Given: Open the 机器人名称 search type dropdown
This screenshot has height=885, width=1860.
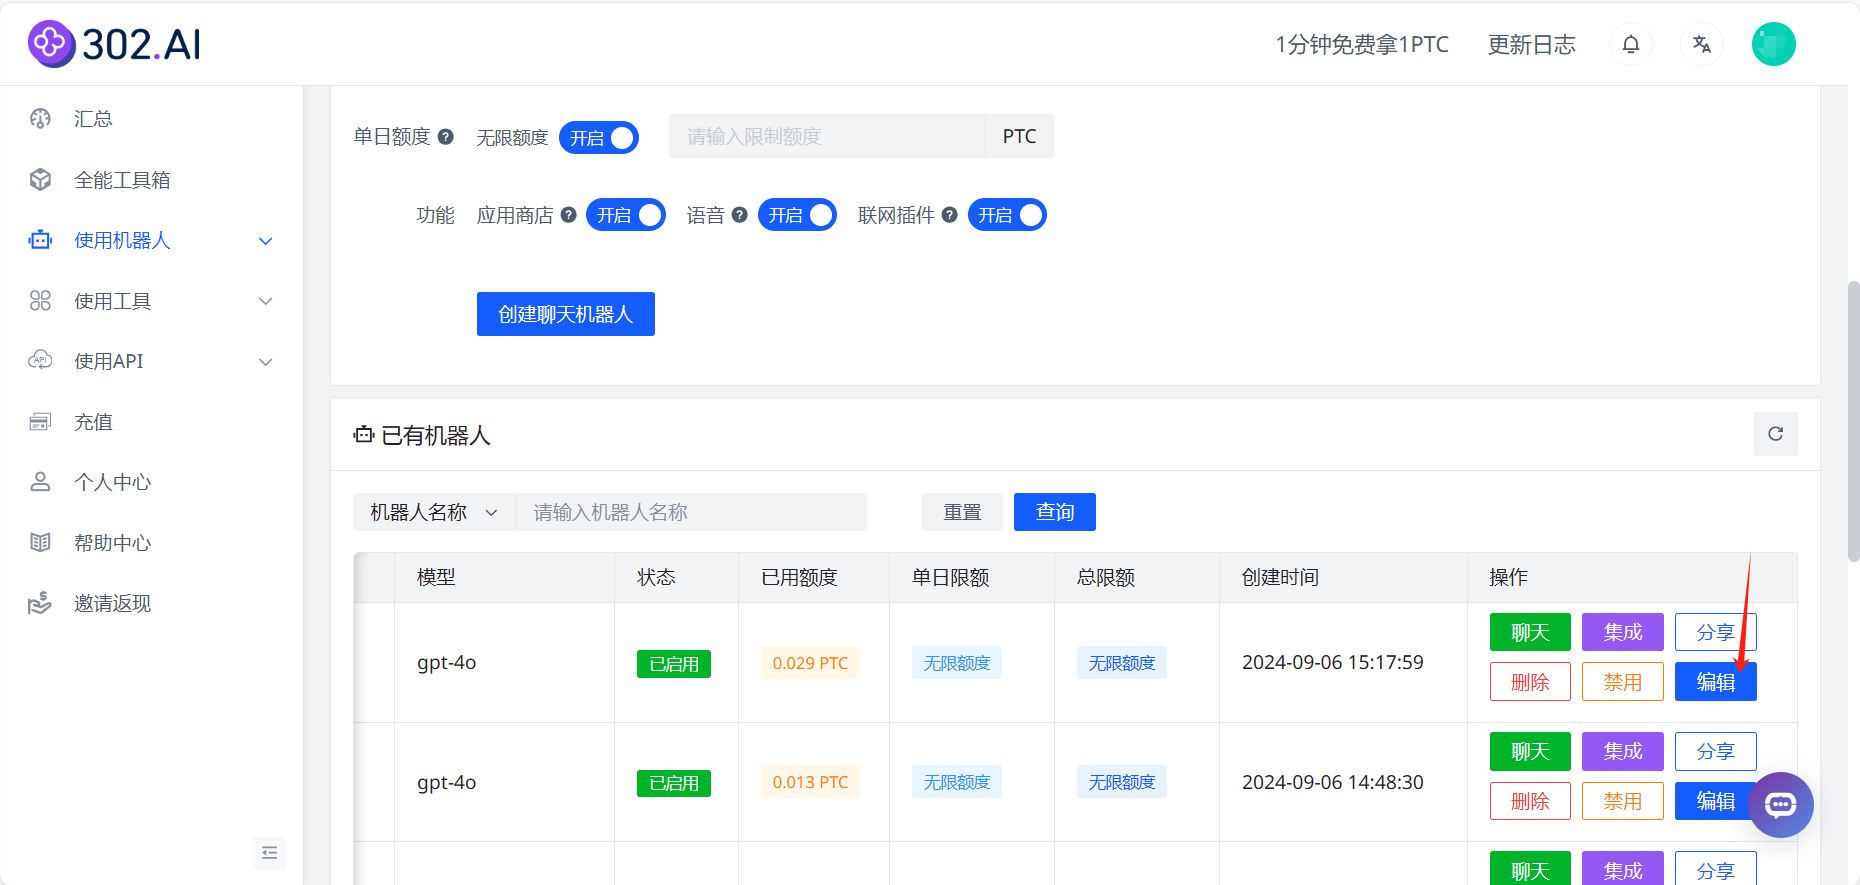Looking at the screenshot, I should coord(435,512).
